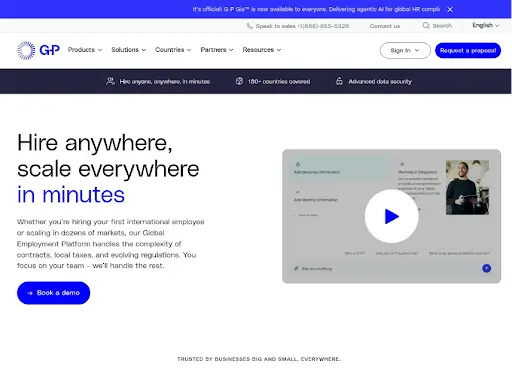Expand the Resources menu
This screenshot has height=383, width=512.
[262, 50]
